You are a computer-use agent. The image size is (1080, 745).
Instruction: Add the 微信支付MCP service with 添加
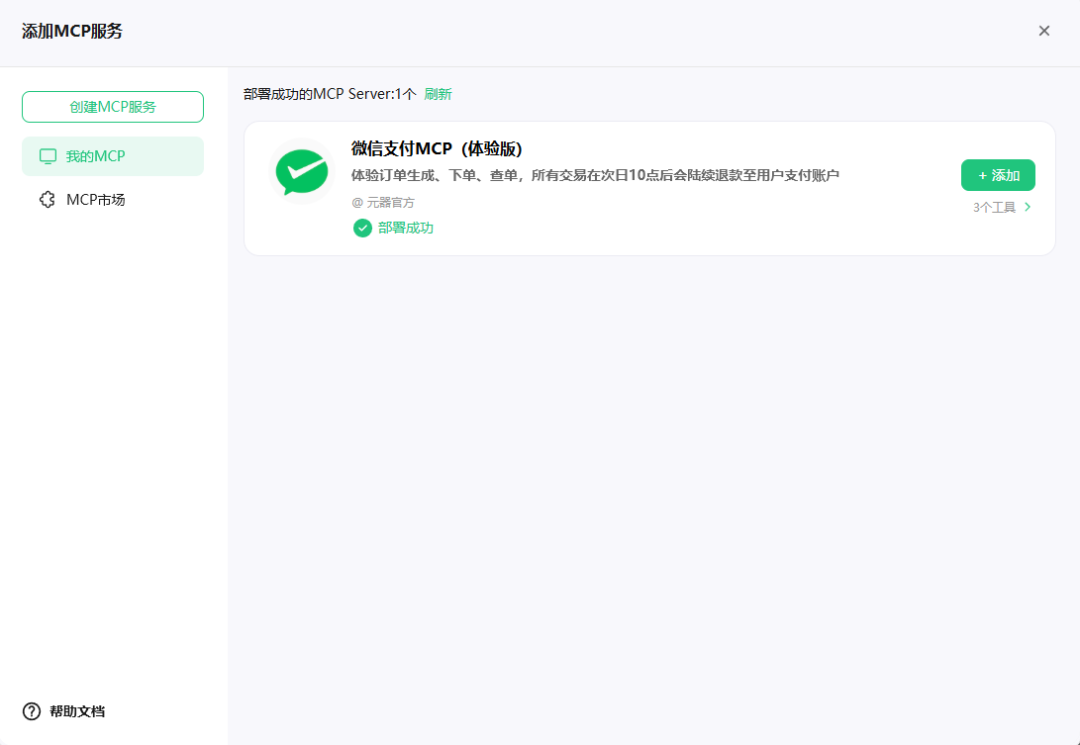pyautogui.click(x=998, y=176)
